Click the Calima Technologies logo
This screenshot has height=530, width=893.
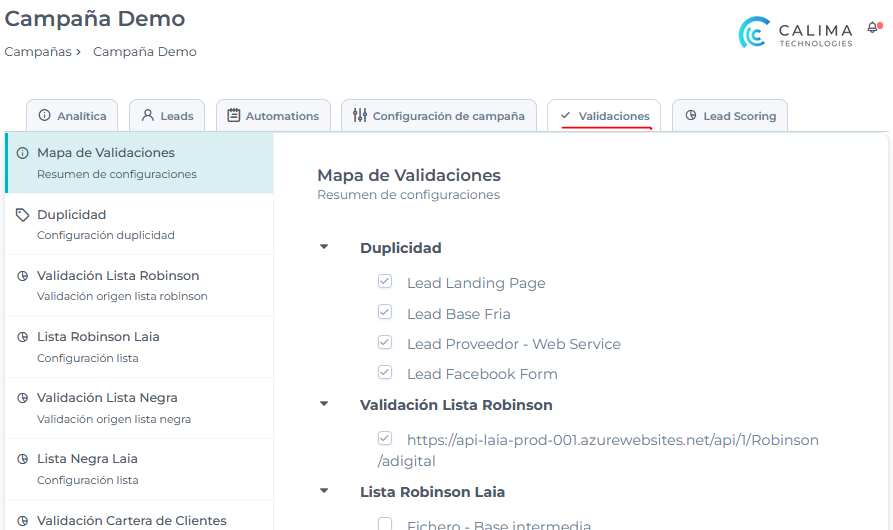tap(796, 32)
